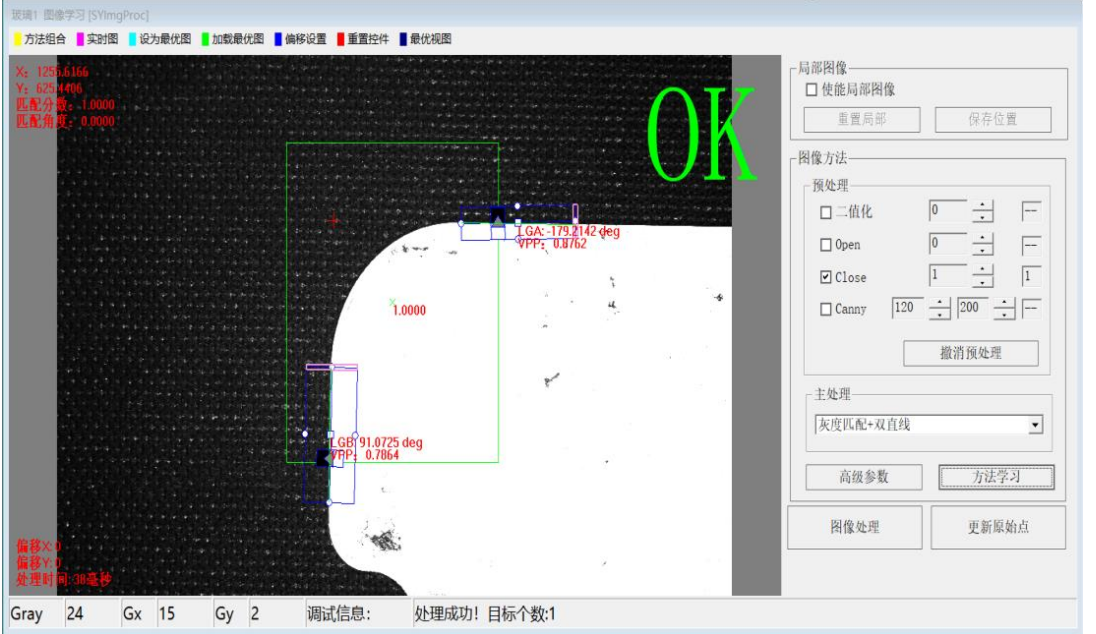Image resolution: width=1096 pixels, height=634 pixels.
Task: Click the Canny 200 threshold spinner
Action: click(1004, 309)
